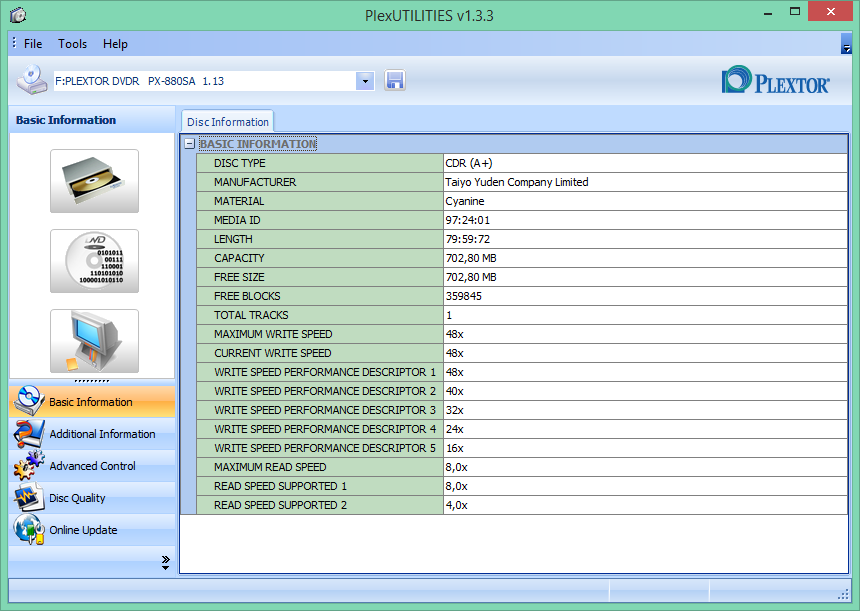860x611 pixels.
Task: Click the PlexUTILITIES title bar app icon
Action: (18, 15)
